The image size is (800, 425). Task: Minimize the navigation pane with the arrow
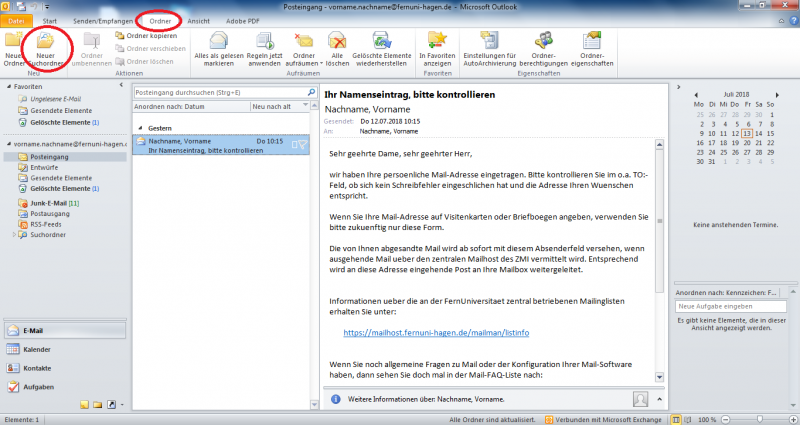point(121,85)
